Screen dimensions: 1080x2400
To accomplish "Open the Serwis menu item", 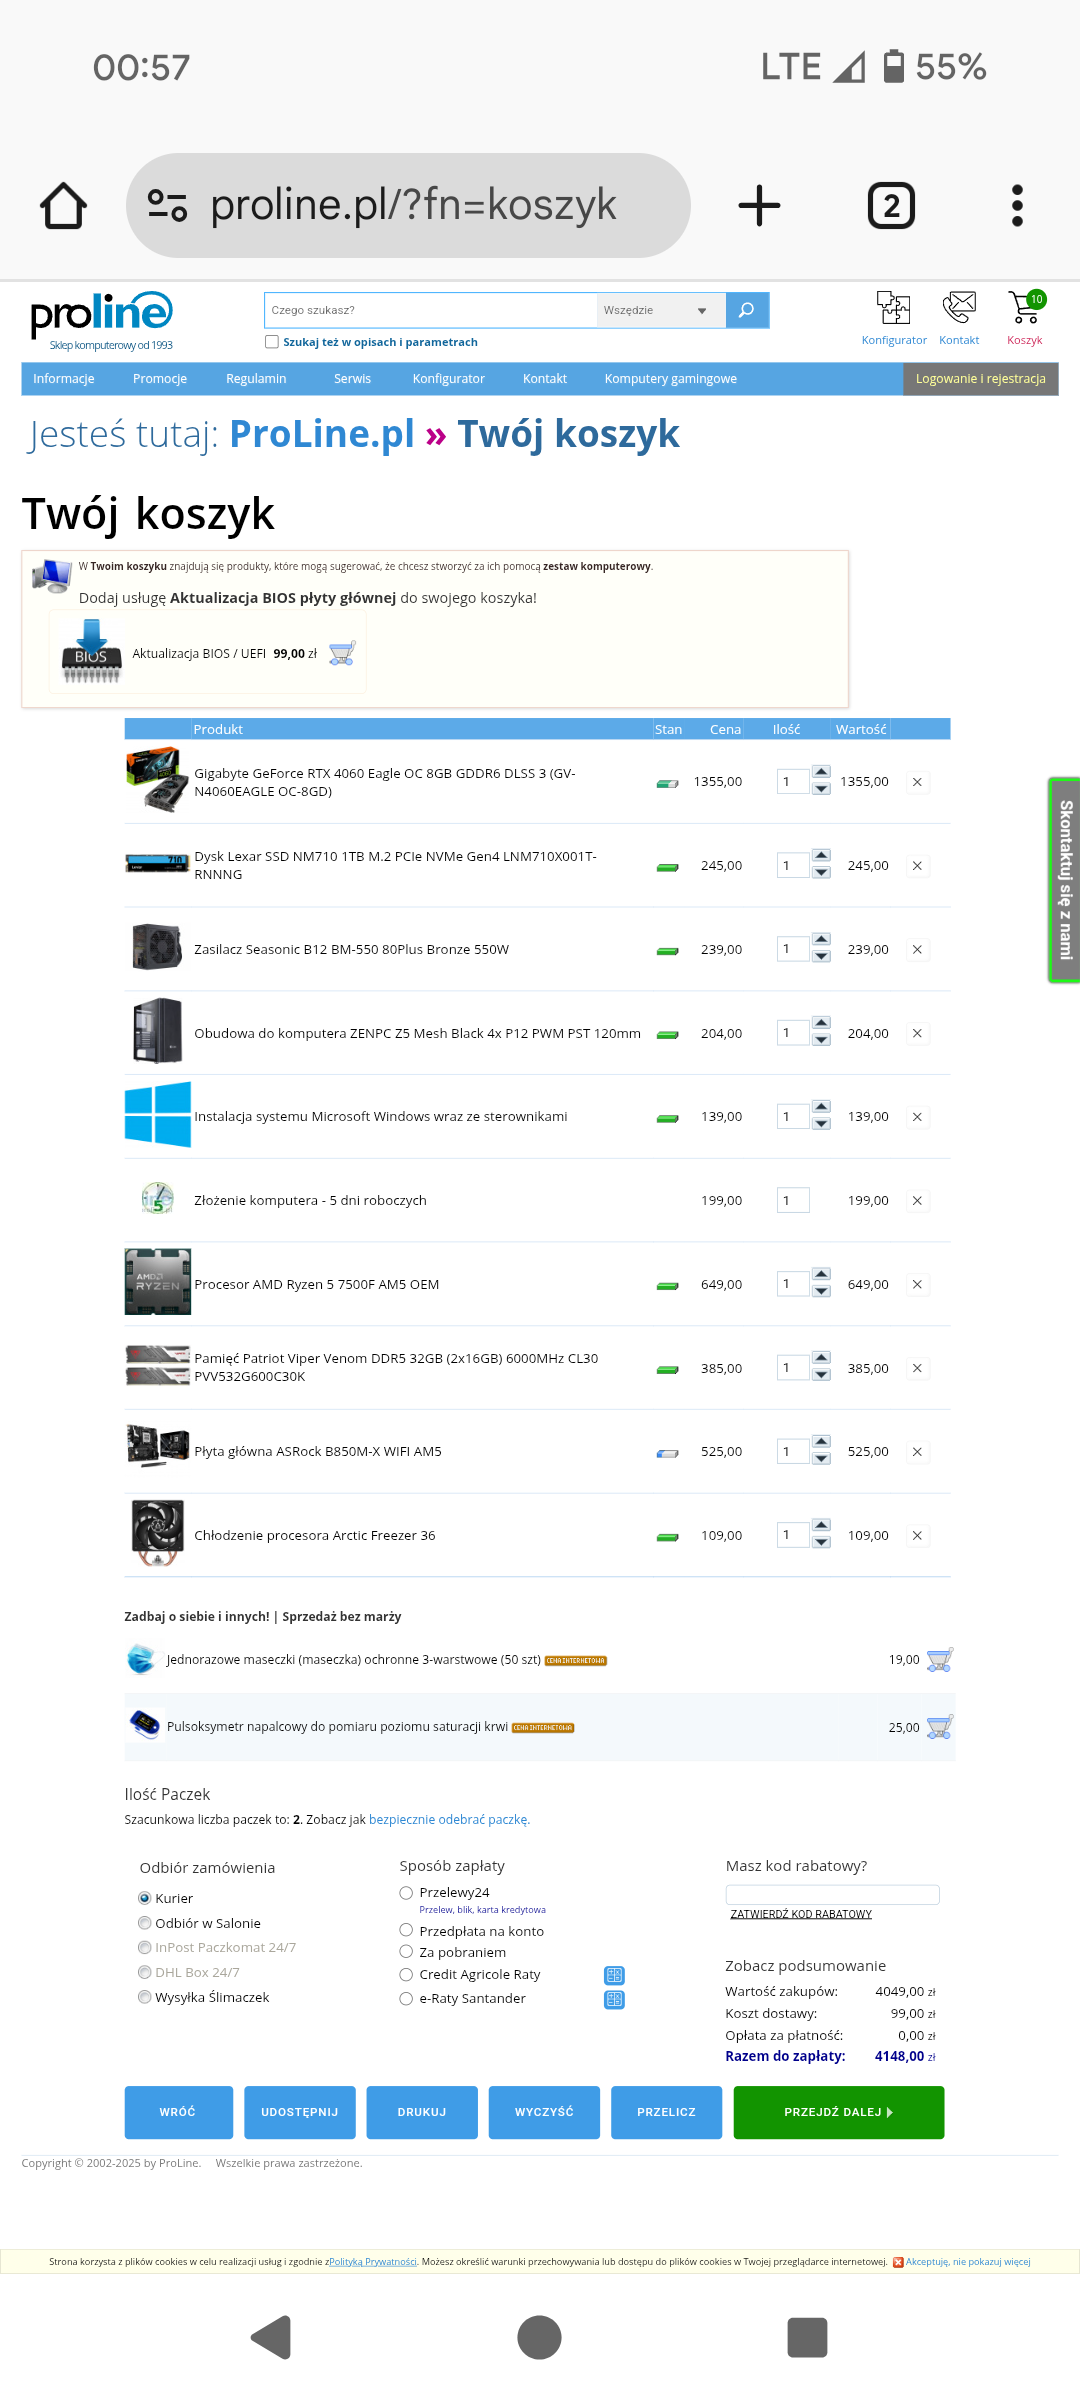I will pos(352,379).
